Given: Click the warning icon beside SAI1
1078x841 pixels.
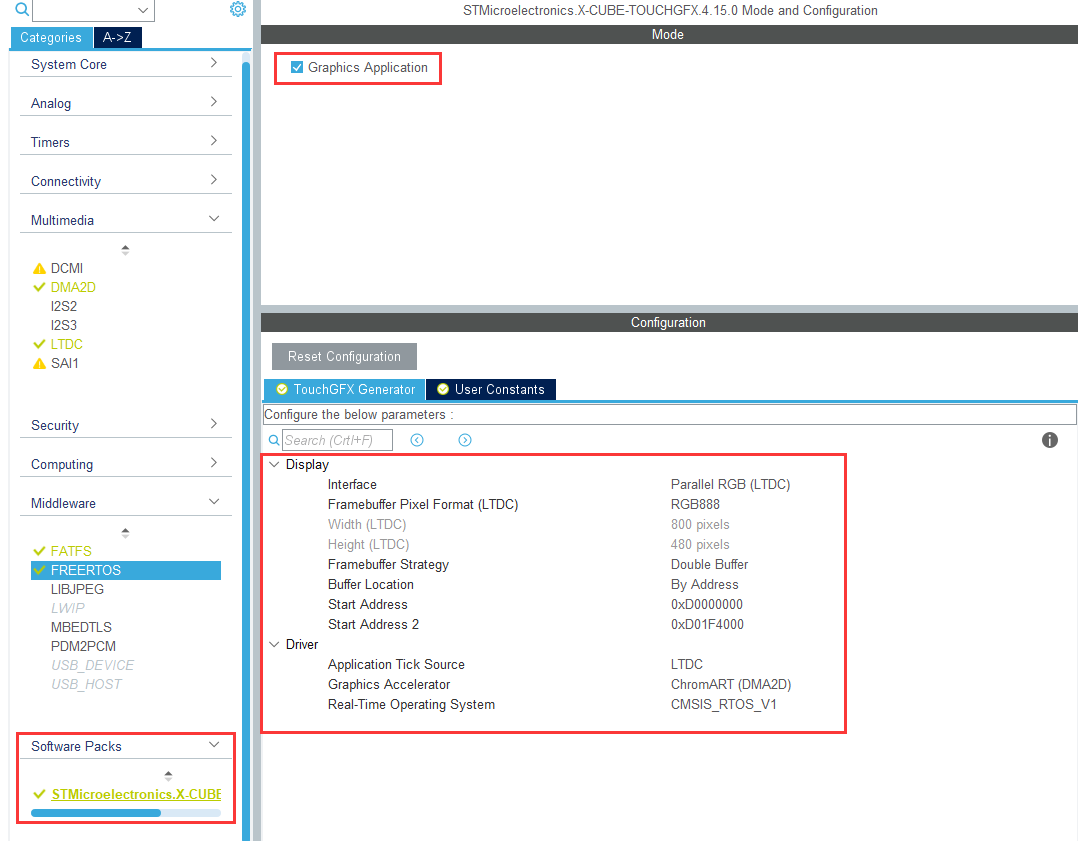Looking at the screenshot, I should click(x=39, y=363).
